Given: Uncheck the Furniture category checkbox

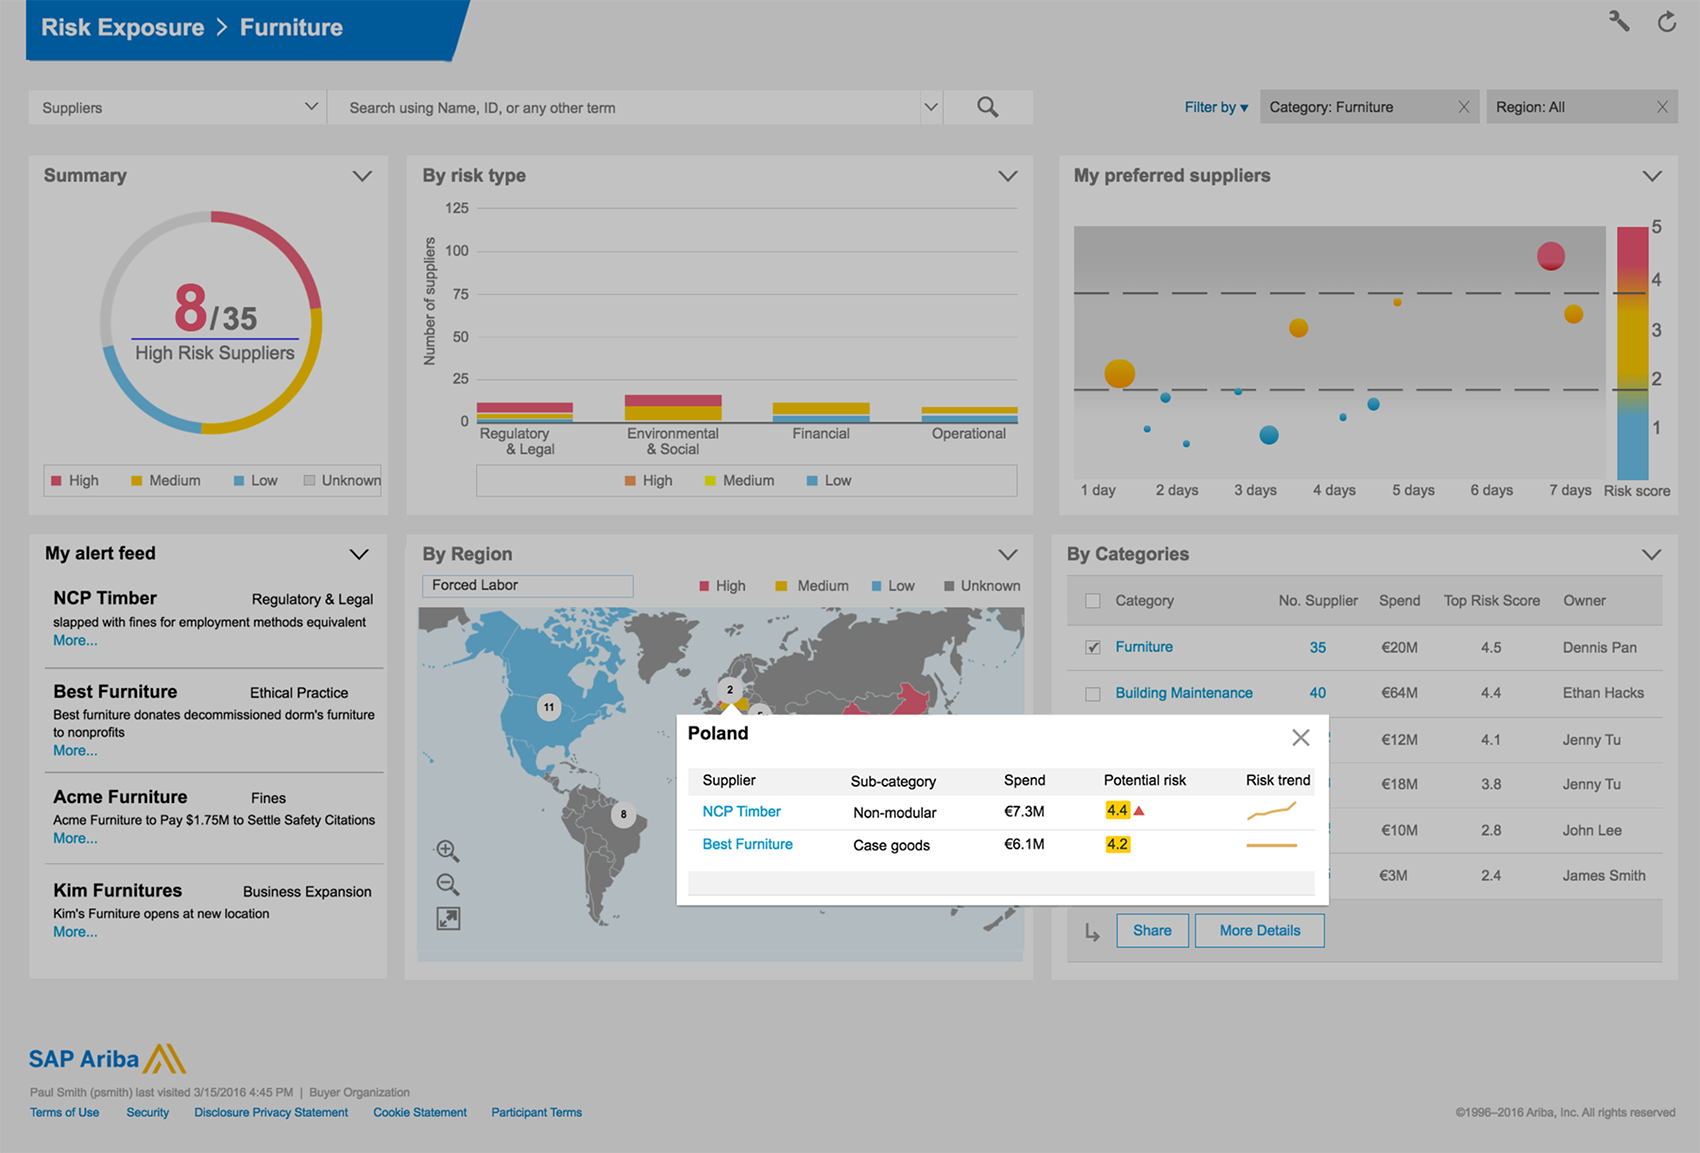Looking at the screenshot, I should pyautogui.click(x=1093, y=647).
